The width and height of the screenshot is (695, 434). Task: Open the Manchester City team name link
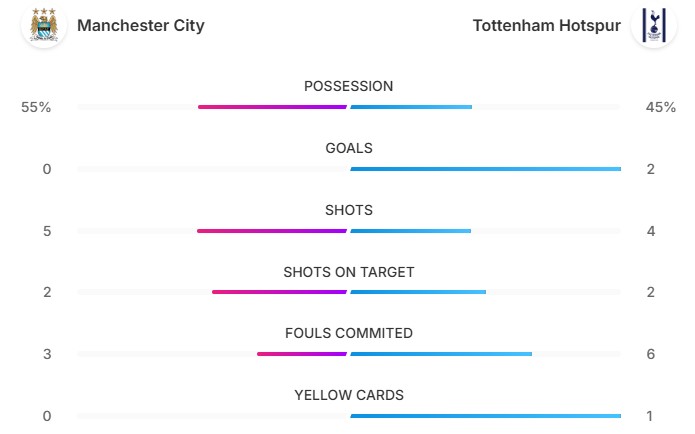(x=140, y=25)
